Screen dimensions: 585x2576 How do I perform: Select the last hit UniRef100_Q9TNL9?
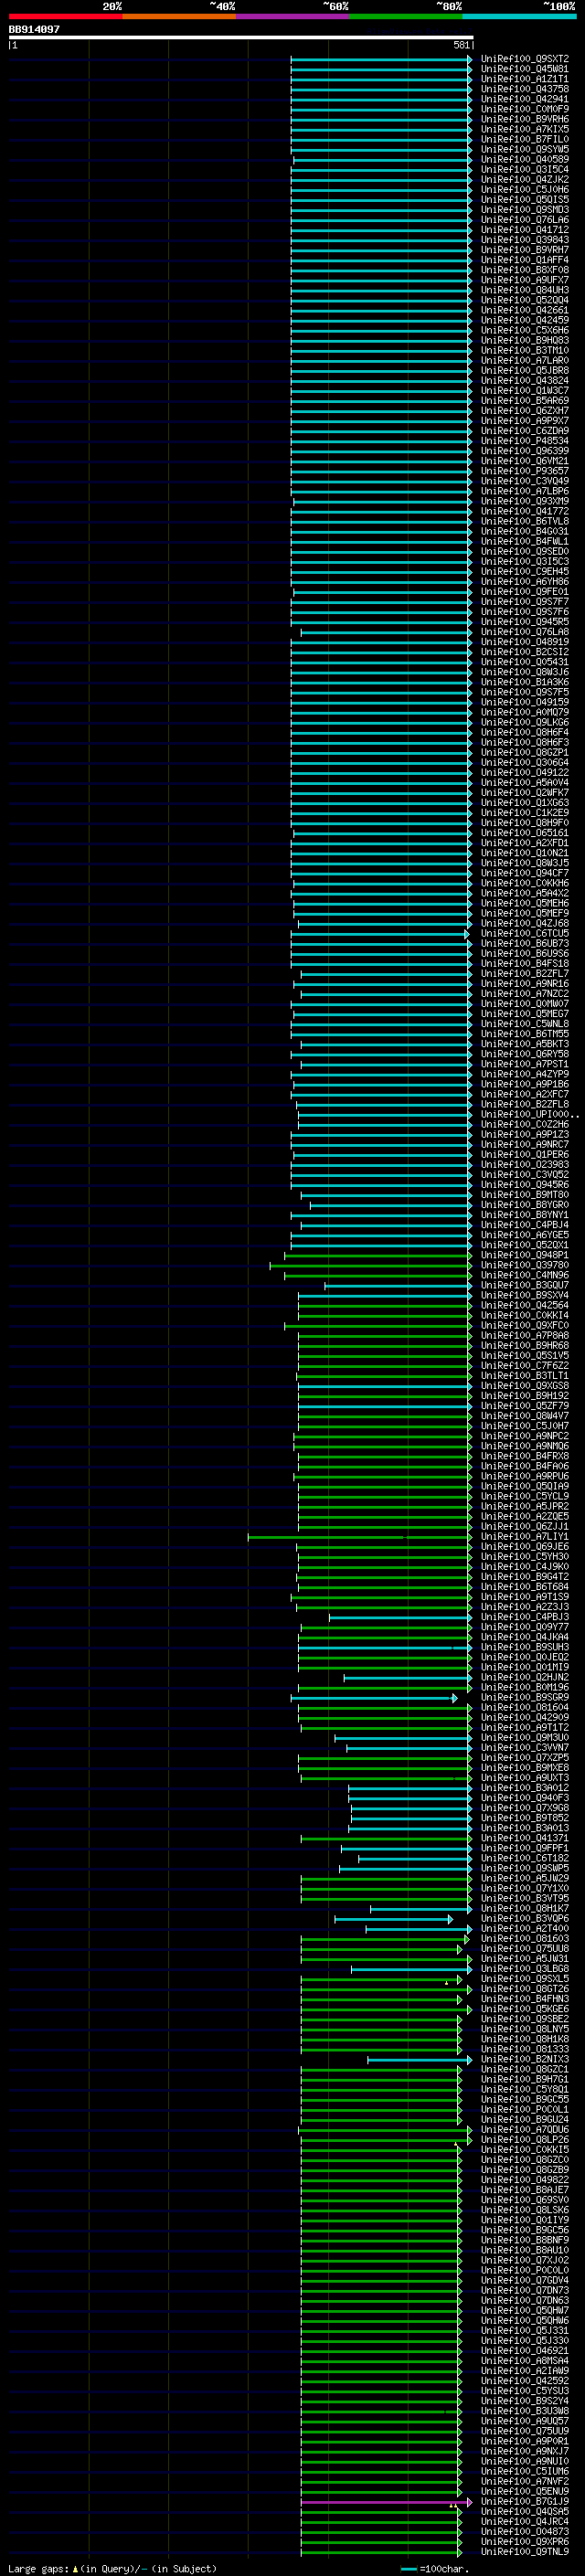[524, 2551]
